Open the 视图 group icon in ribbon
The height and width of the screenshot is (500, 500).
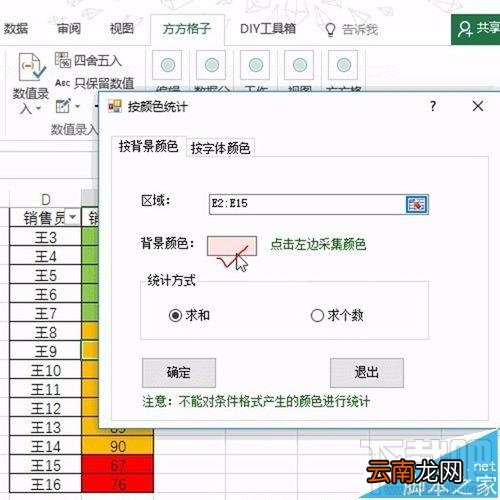(x=299, y=65)
